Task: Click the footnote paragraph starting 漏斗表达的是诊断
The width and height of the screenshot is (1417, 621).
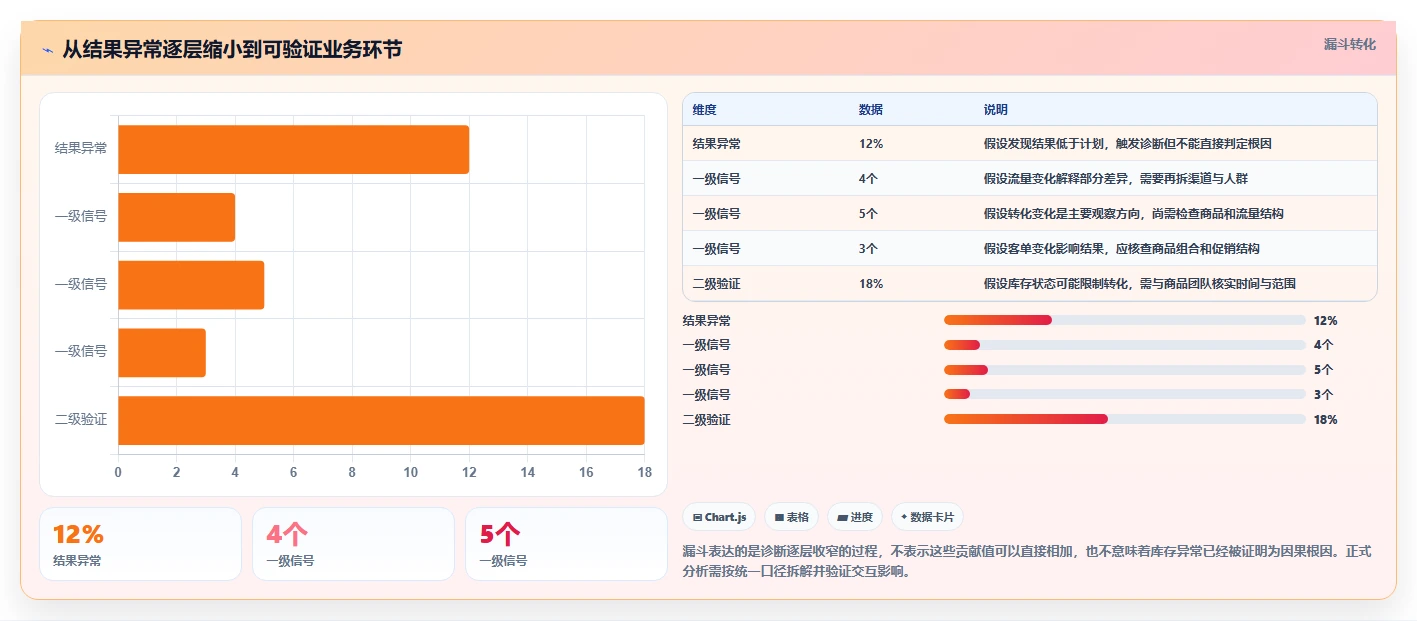Action: pos(1027,562)
